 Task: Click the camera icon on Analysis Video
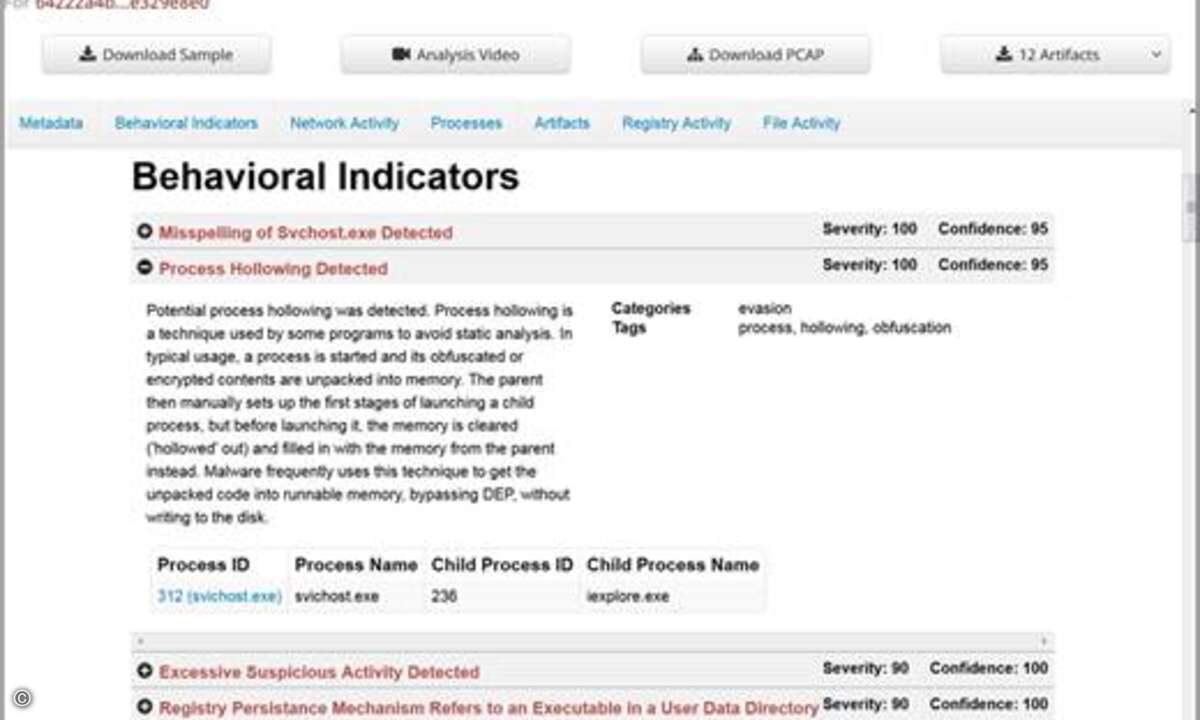[x=401, y=55]
